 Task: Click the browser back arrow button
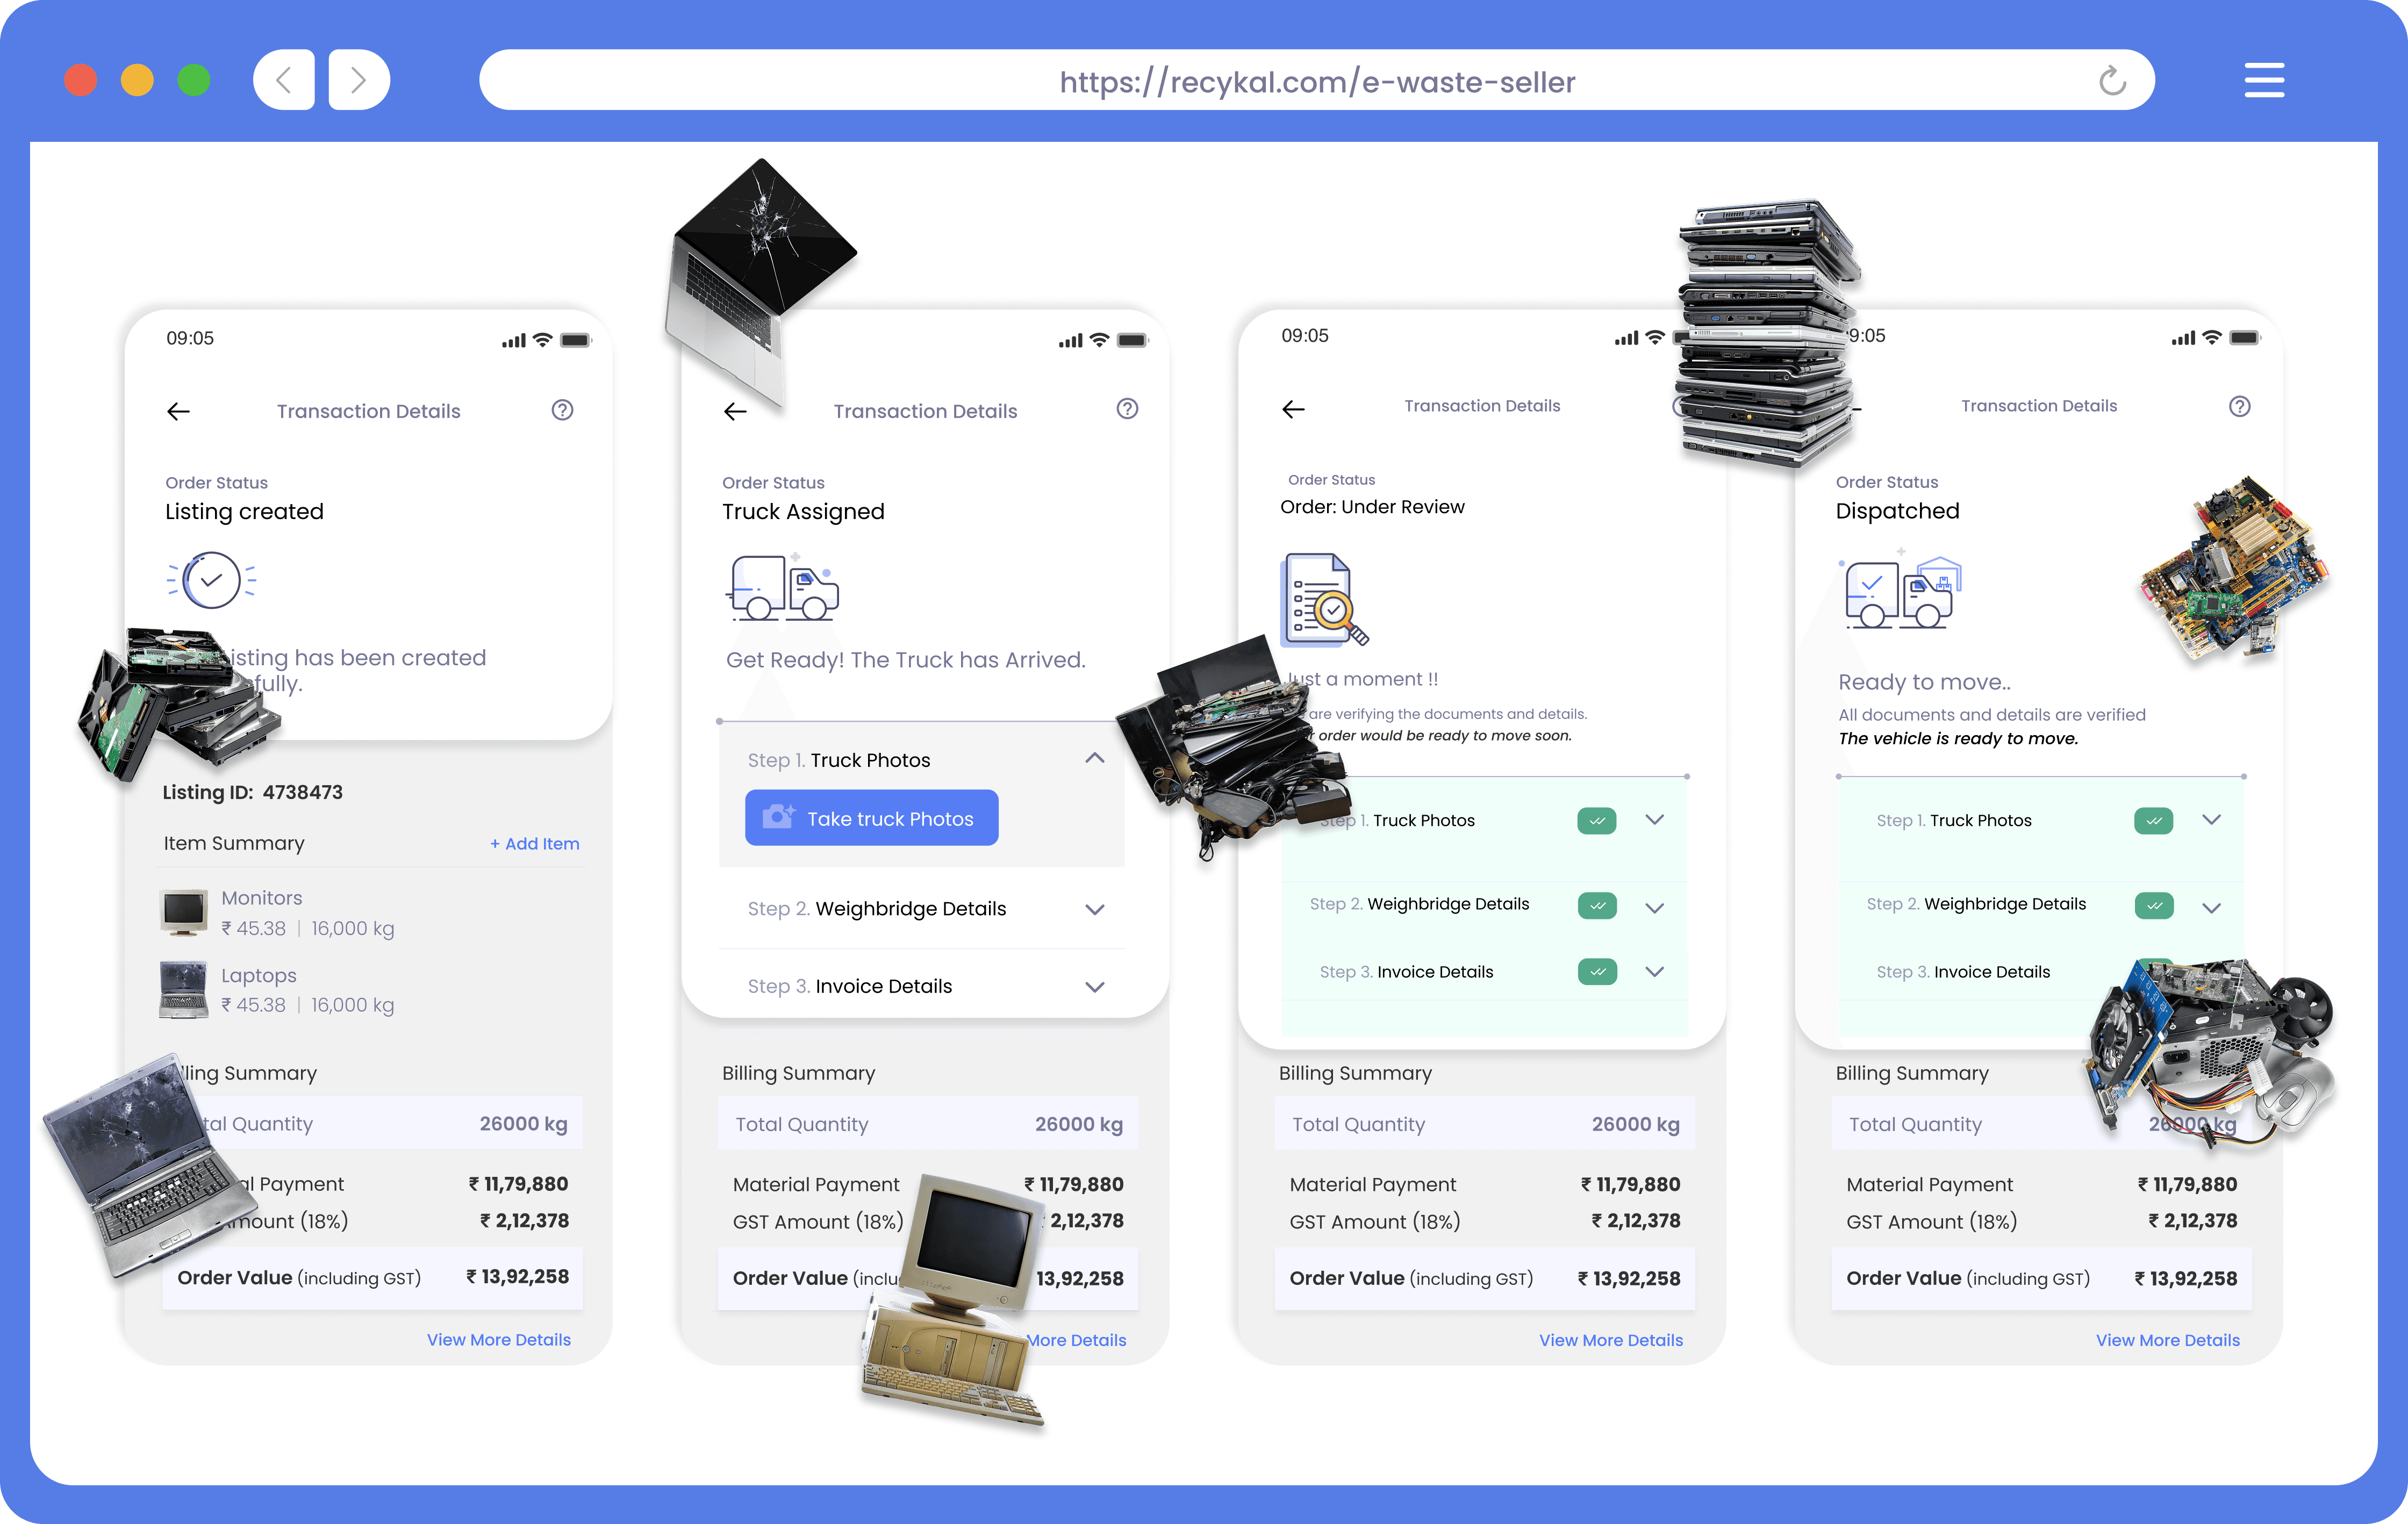tap(284, 80)
